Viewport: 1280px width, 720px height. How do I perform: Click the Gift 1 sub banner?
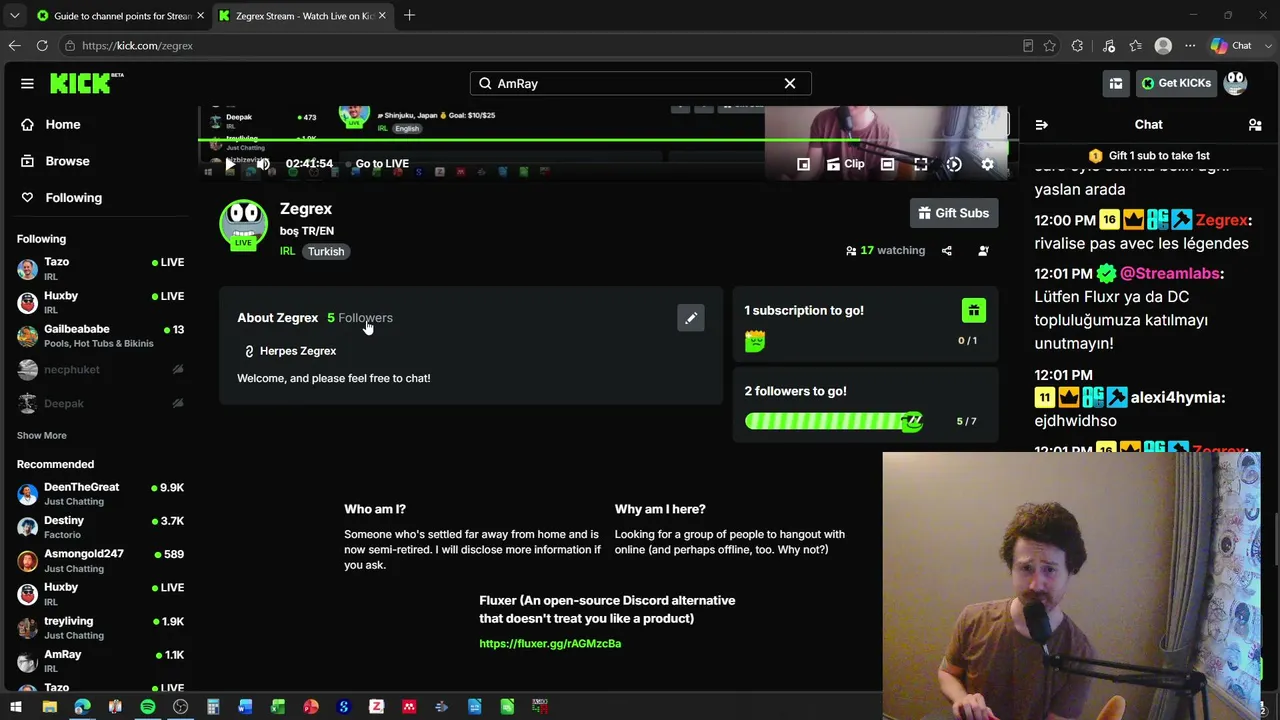pos(1149,156)
